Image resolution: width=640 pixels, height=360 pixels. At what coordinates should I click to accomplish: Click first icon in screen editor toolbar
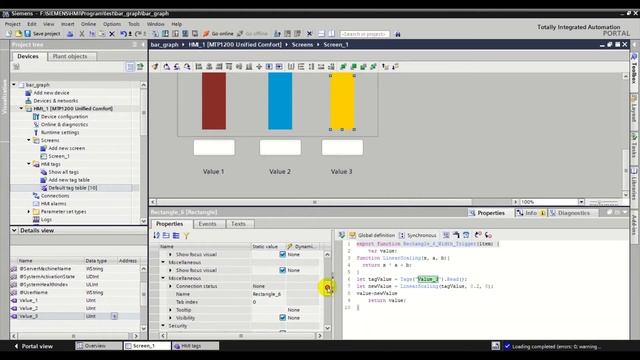pyautogui.click(x=155, y=67)
